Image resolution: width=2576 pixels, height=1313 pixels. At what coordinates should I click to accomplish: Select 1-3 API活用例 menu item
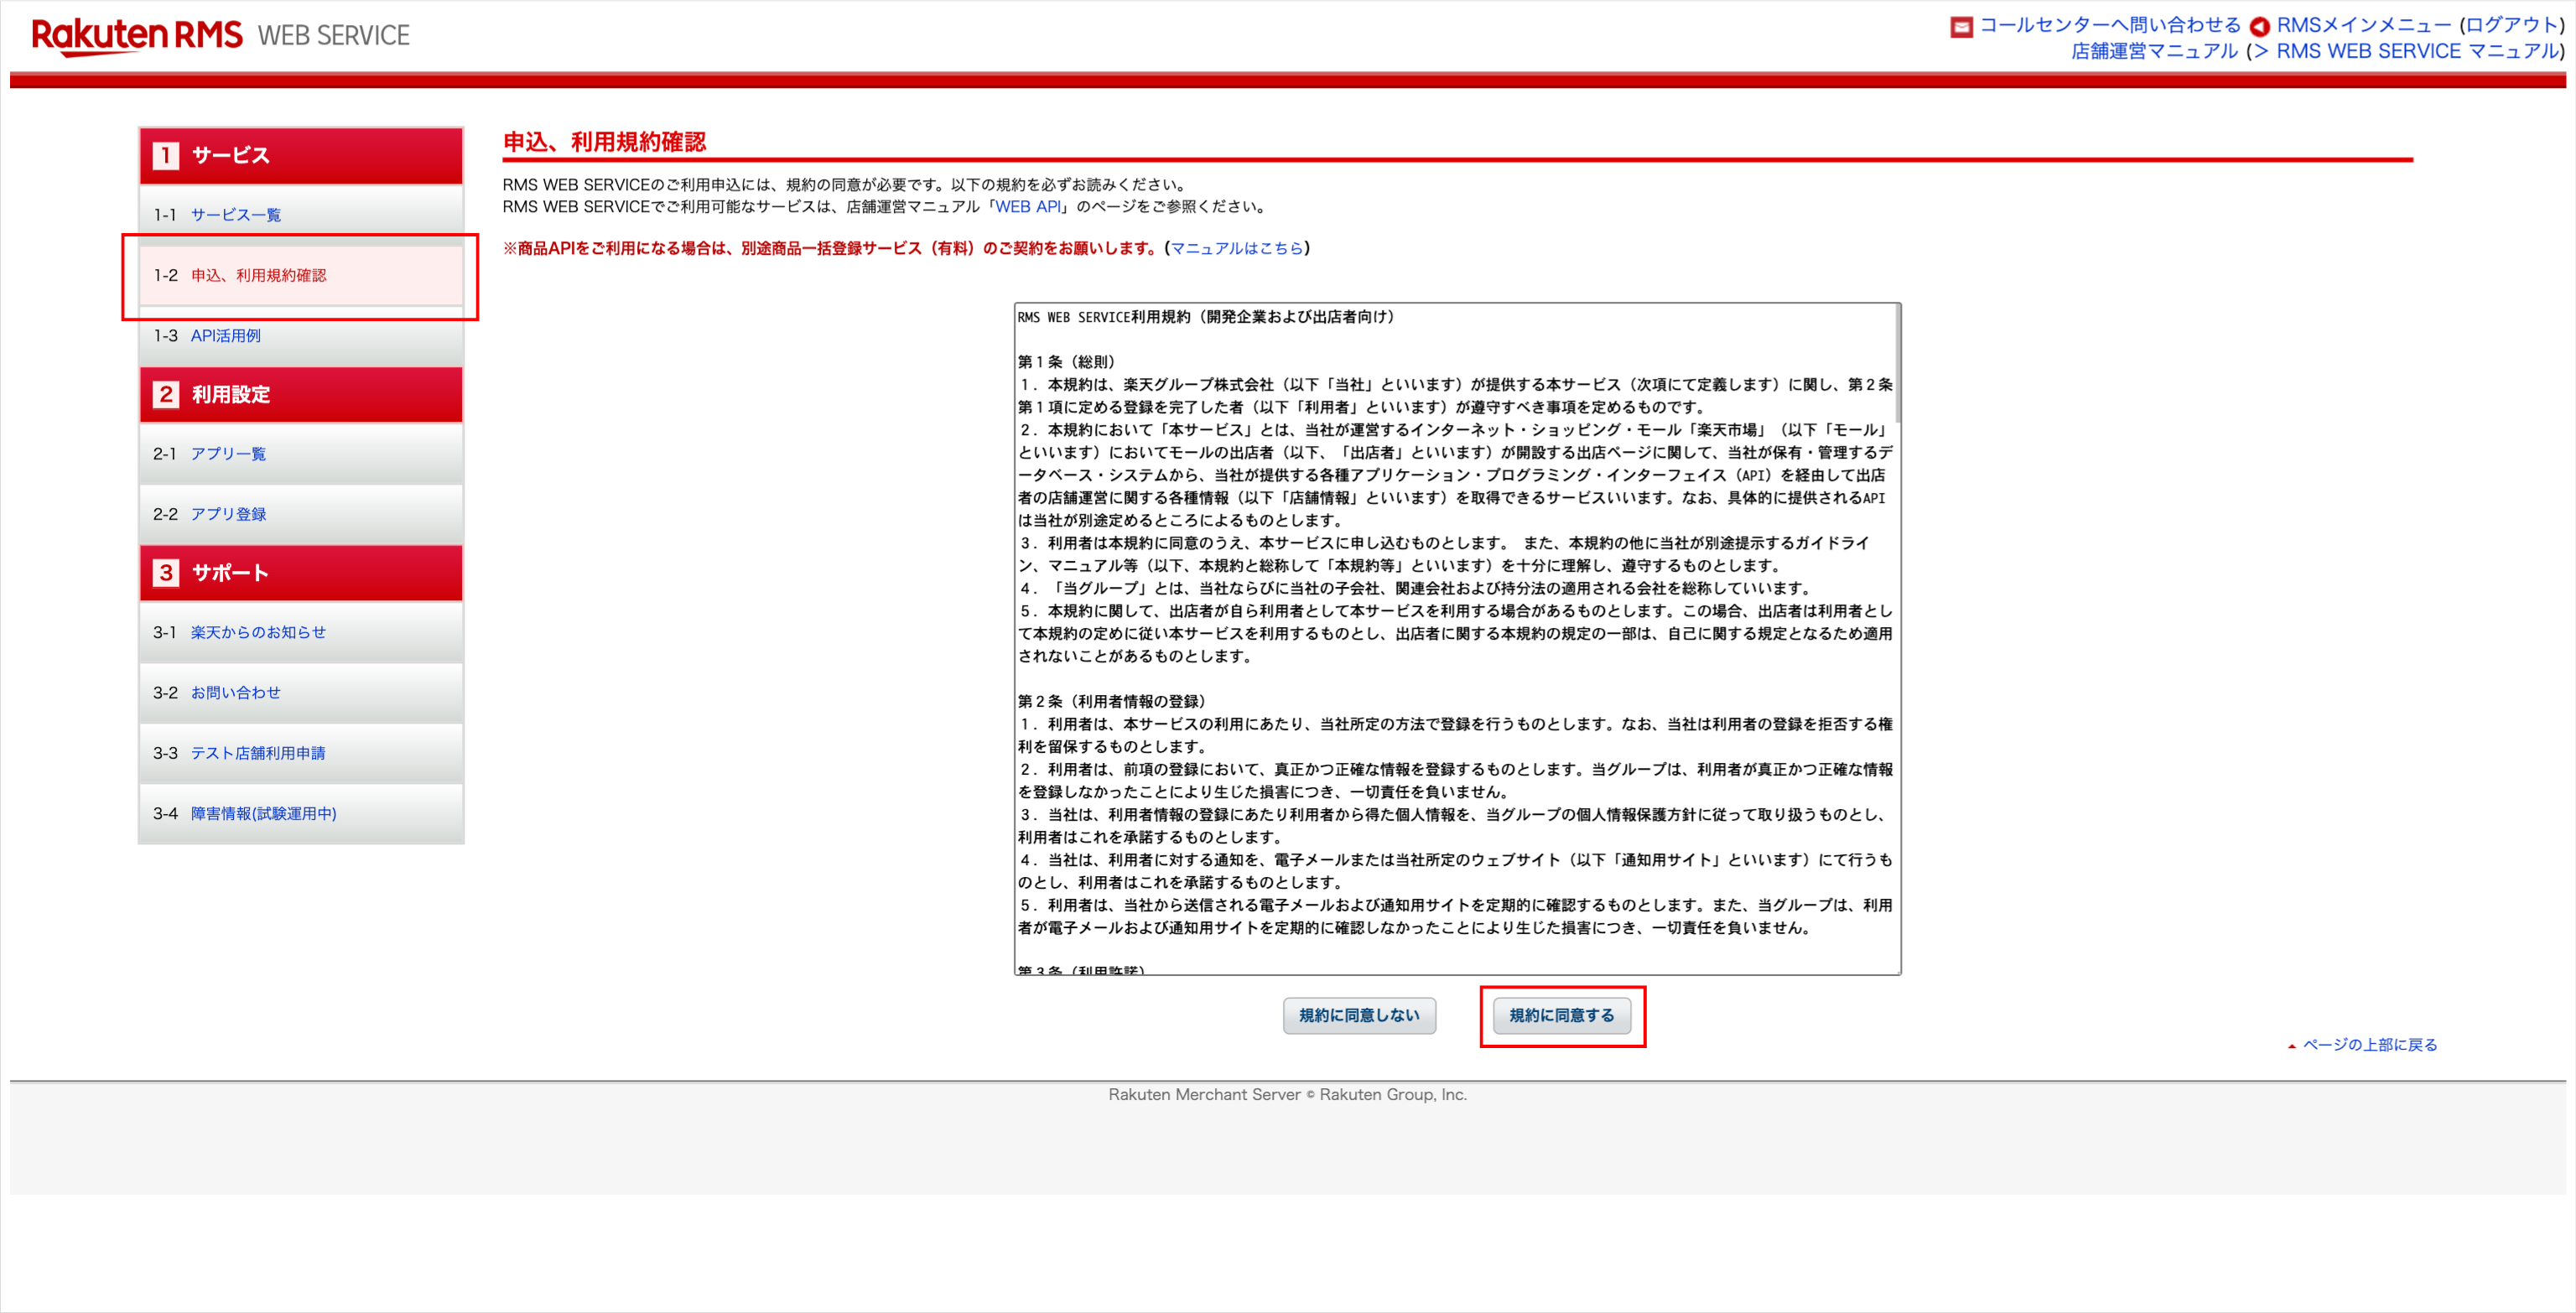point(301,336)
